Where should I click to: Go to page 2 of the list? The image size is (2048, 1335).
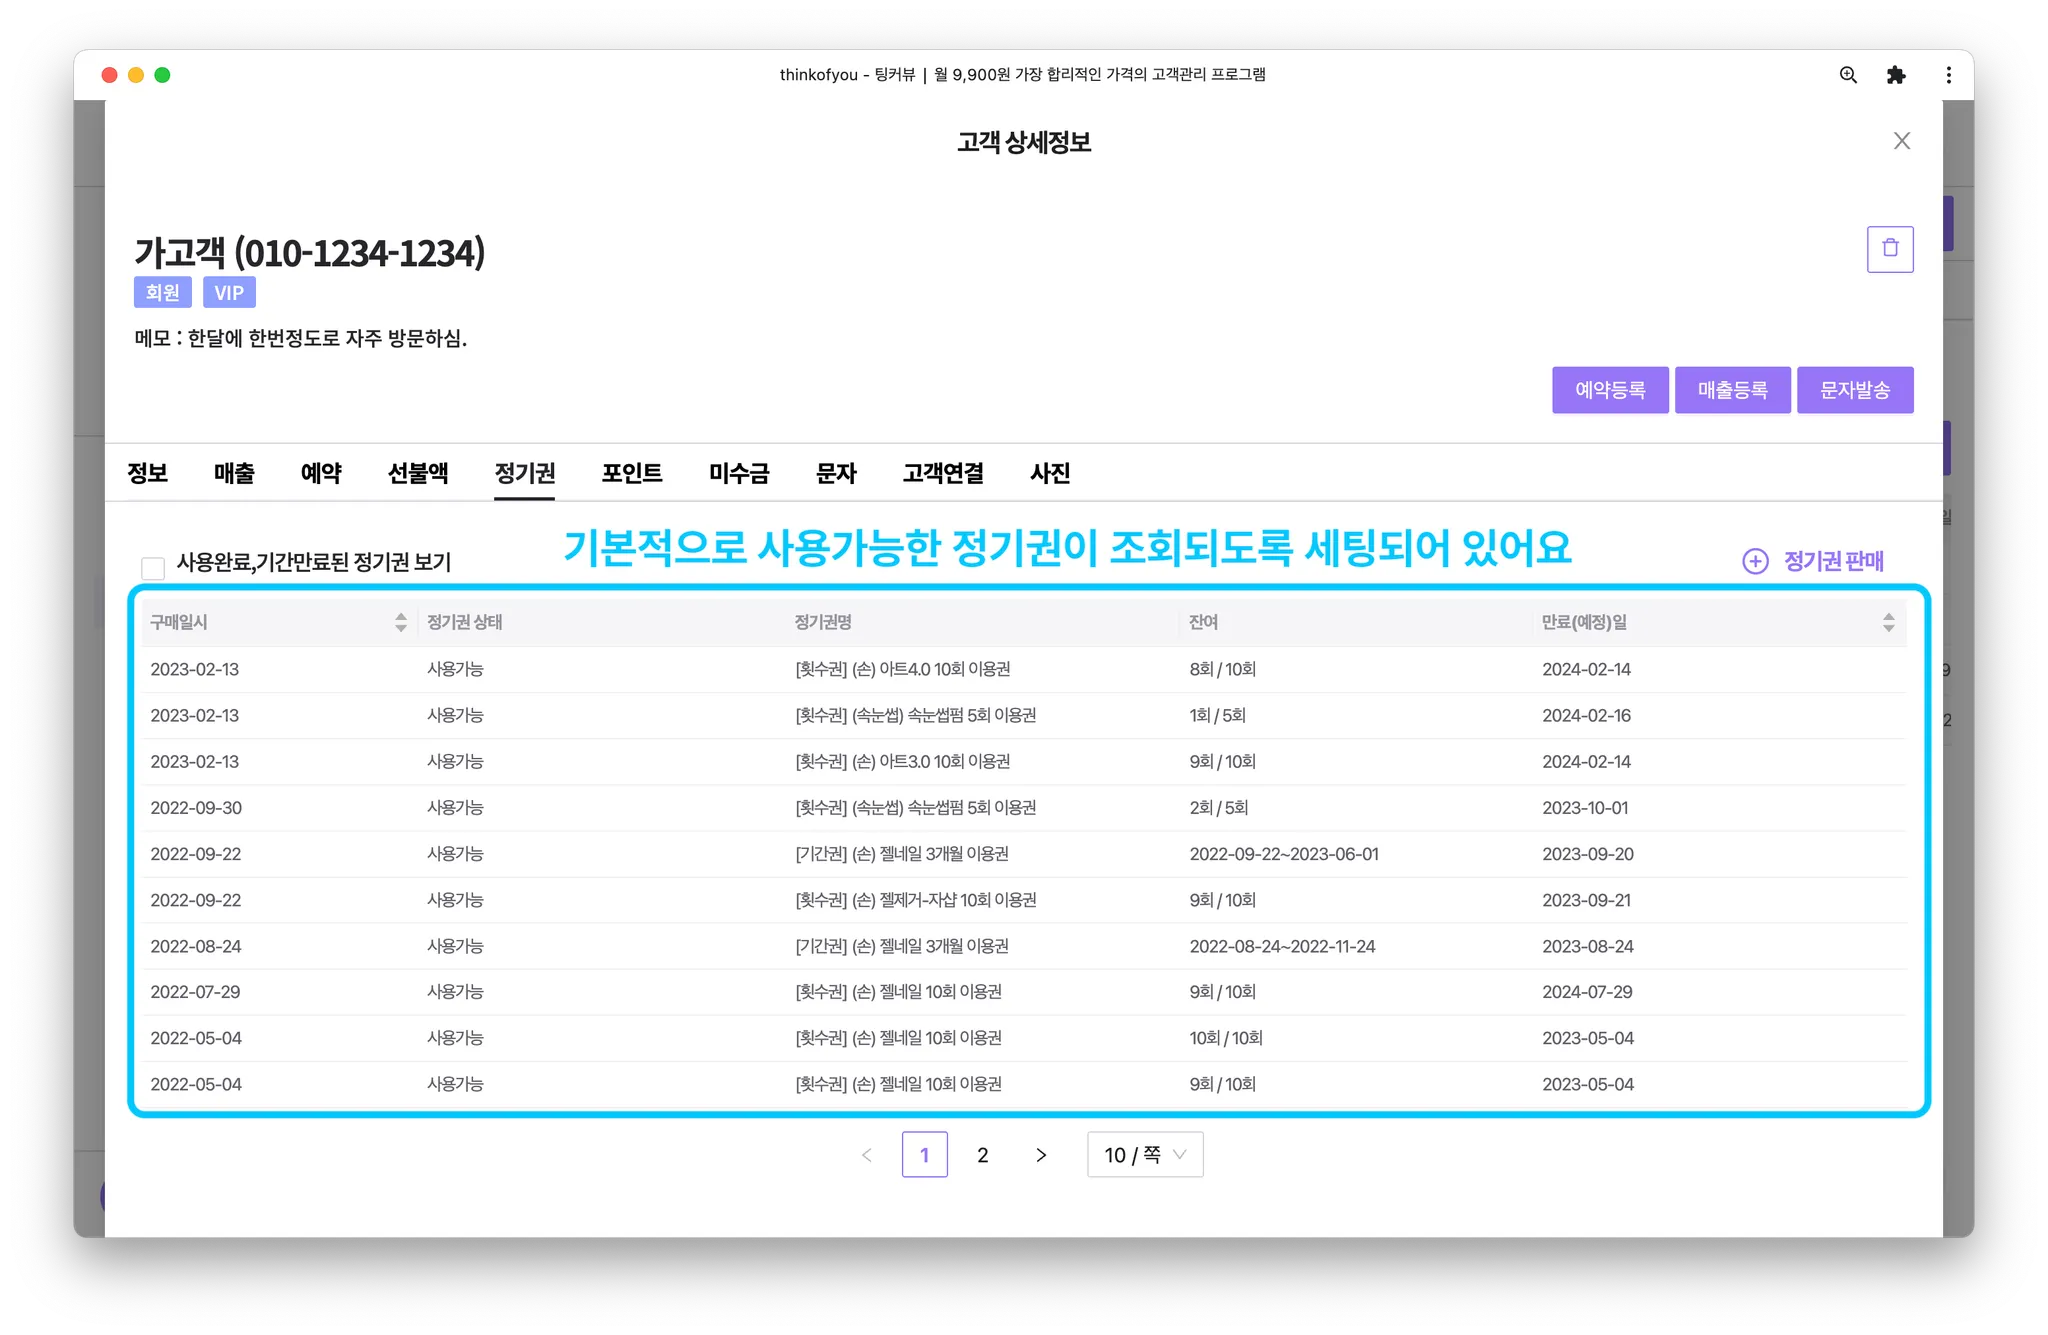pos(982,1155)
